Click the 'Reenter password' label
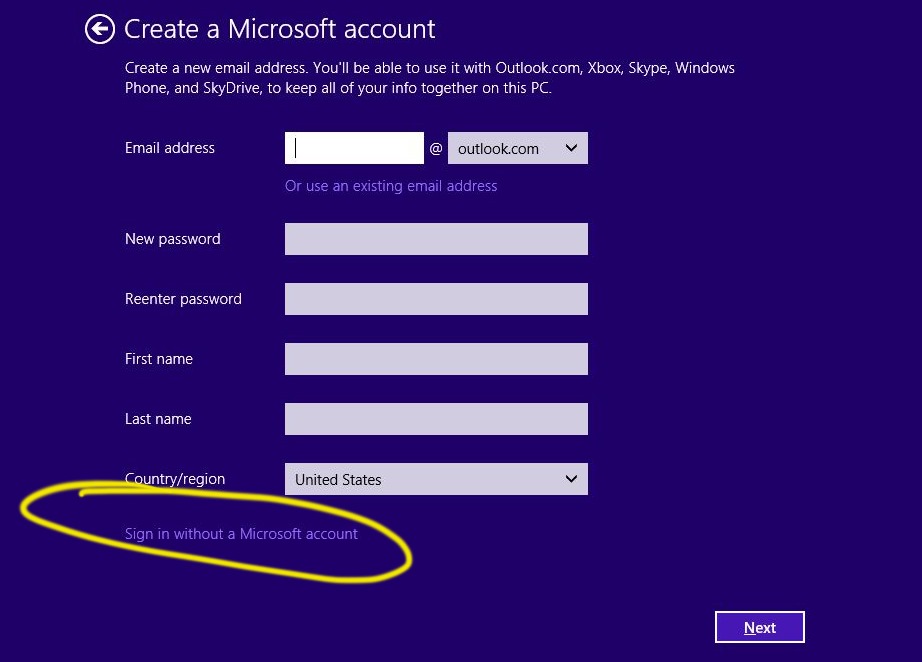Viewport: 922px width, 662px height. tap(183, 299)
